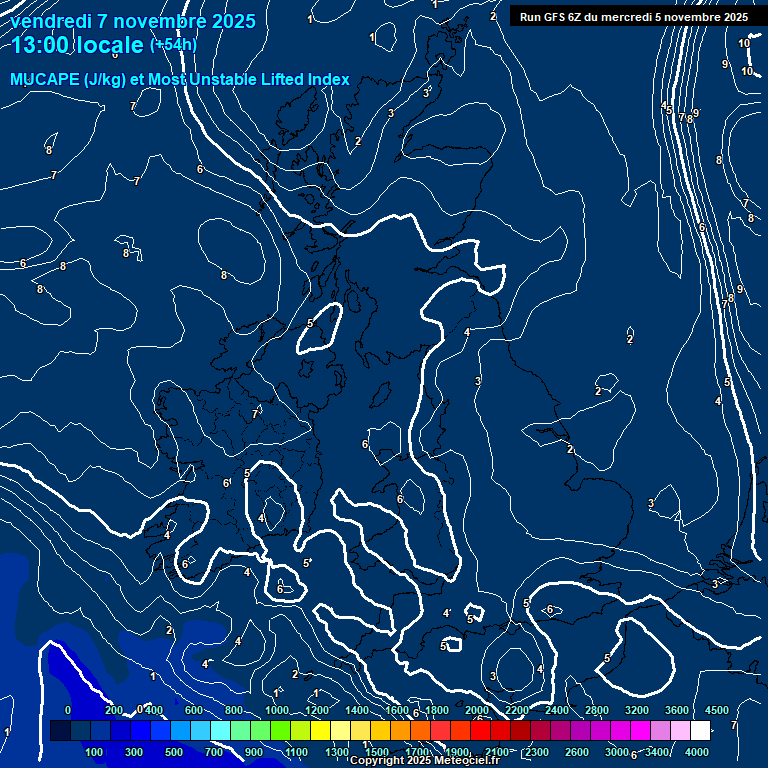The image size is (768, 768).
Task: Click the '2400' legend value
Action: [557, 710]
